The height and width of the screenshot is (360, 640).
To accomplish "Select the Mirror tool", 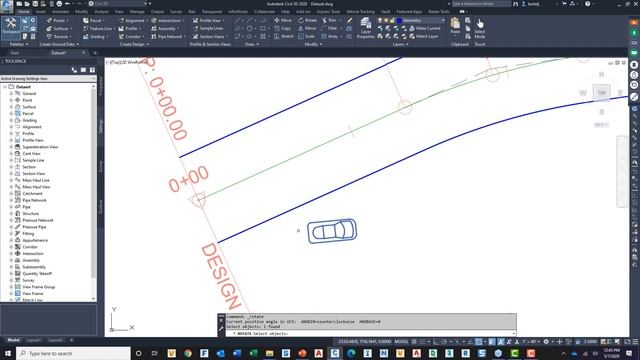I will click(307, 29).
